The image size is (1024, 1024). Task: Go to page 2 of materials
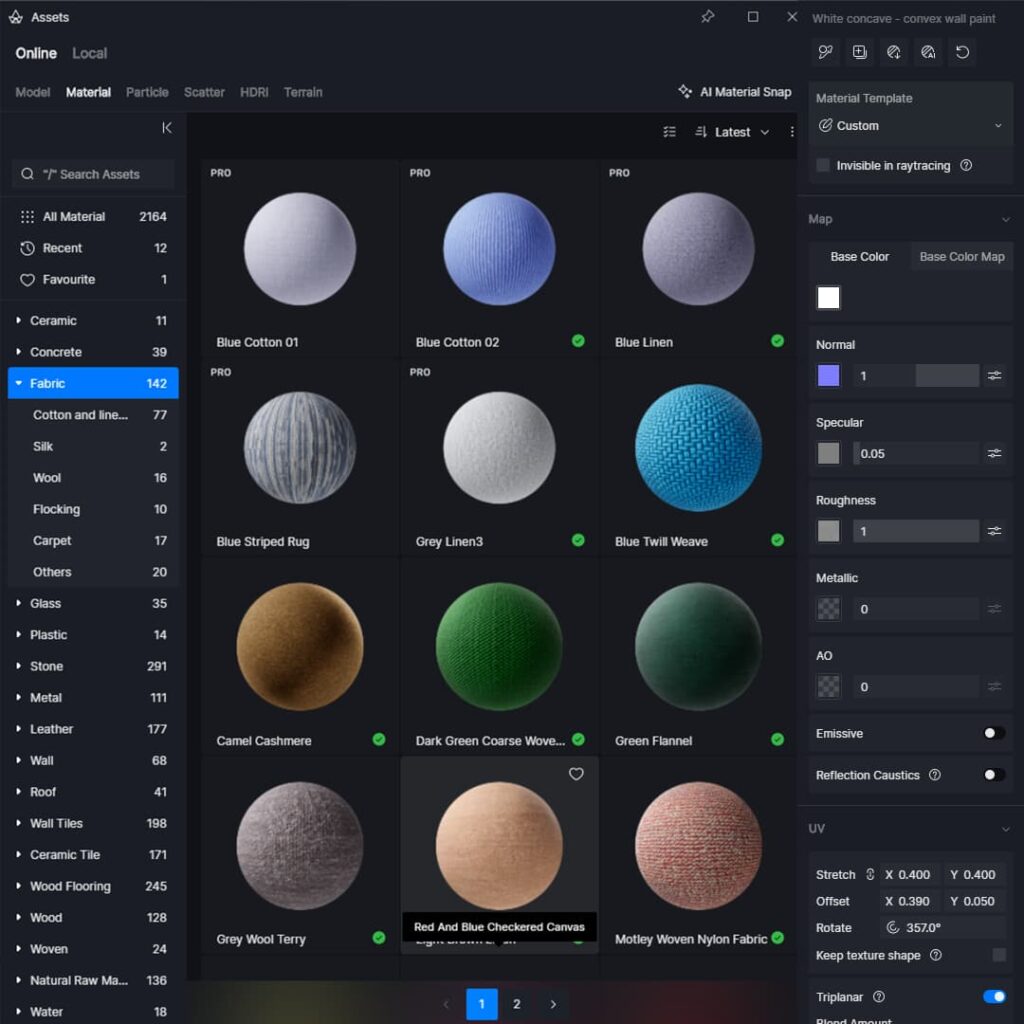tap(516, 1004)
